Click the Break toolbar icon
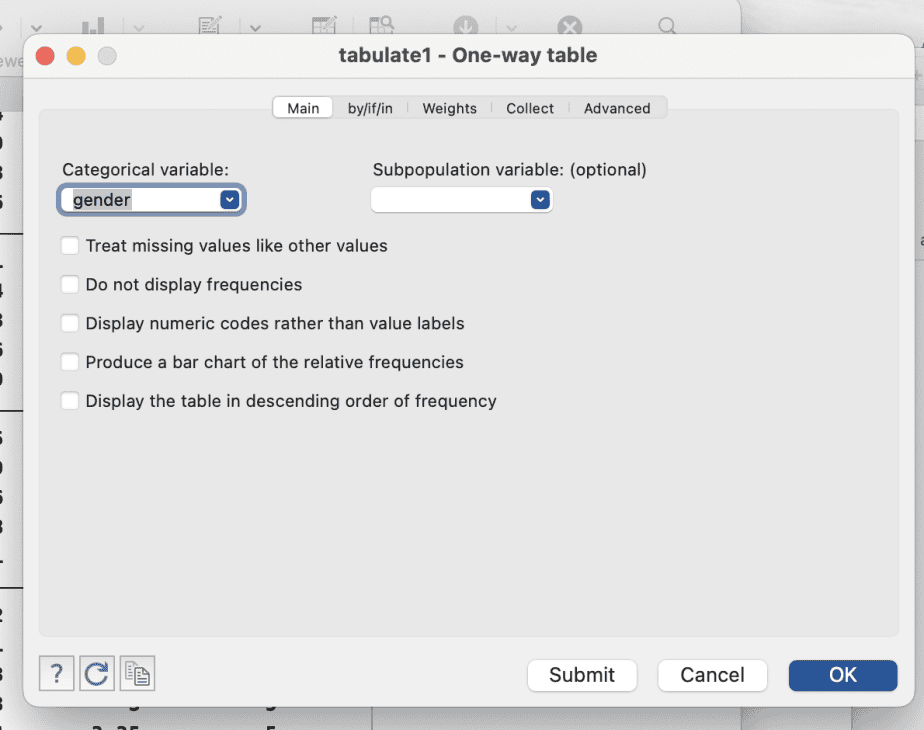The image size is (924, 730). tap(569, 27)
